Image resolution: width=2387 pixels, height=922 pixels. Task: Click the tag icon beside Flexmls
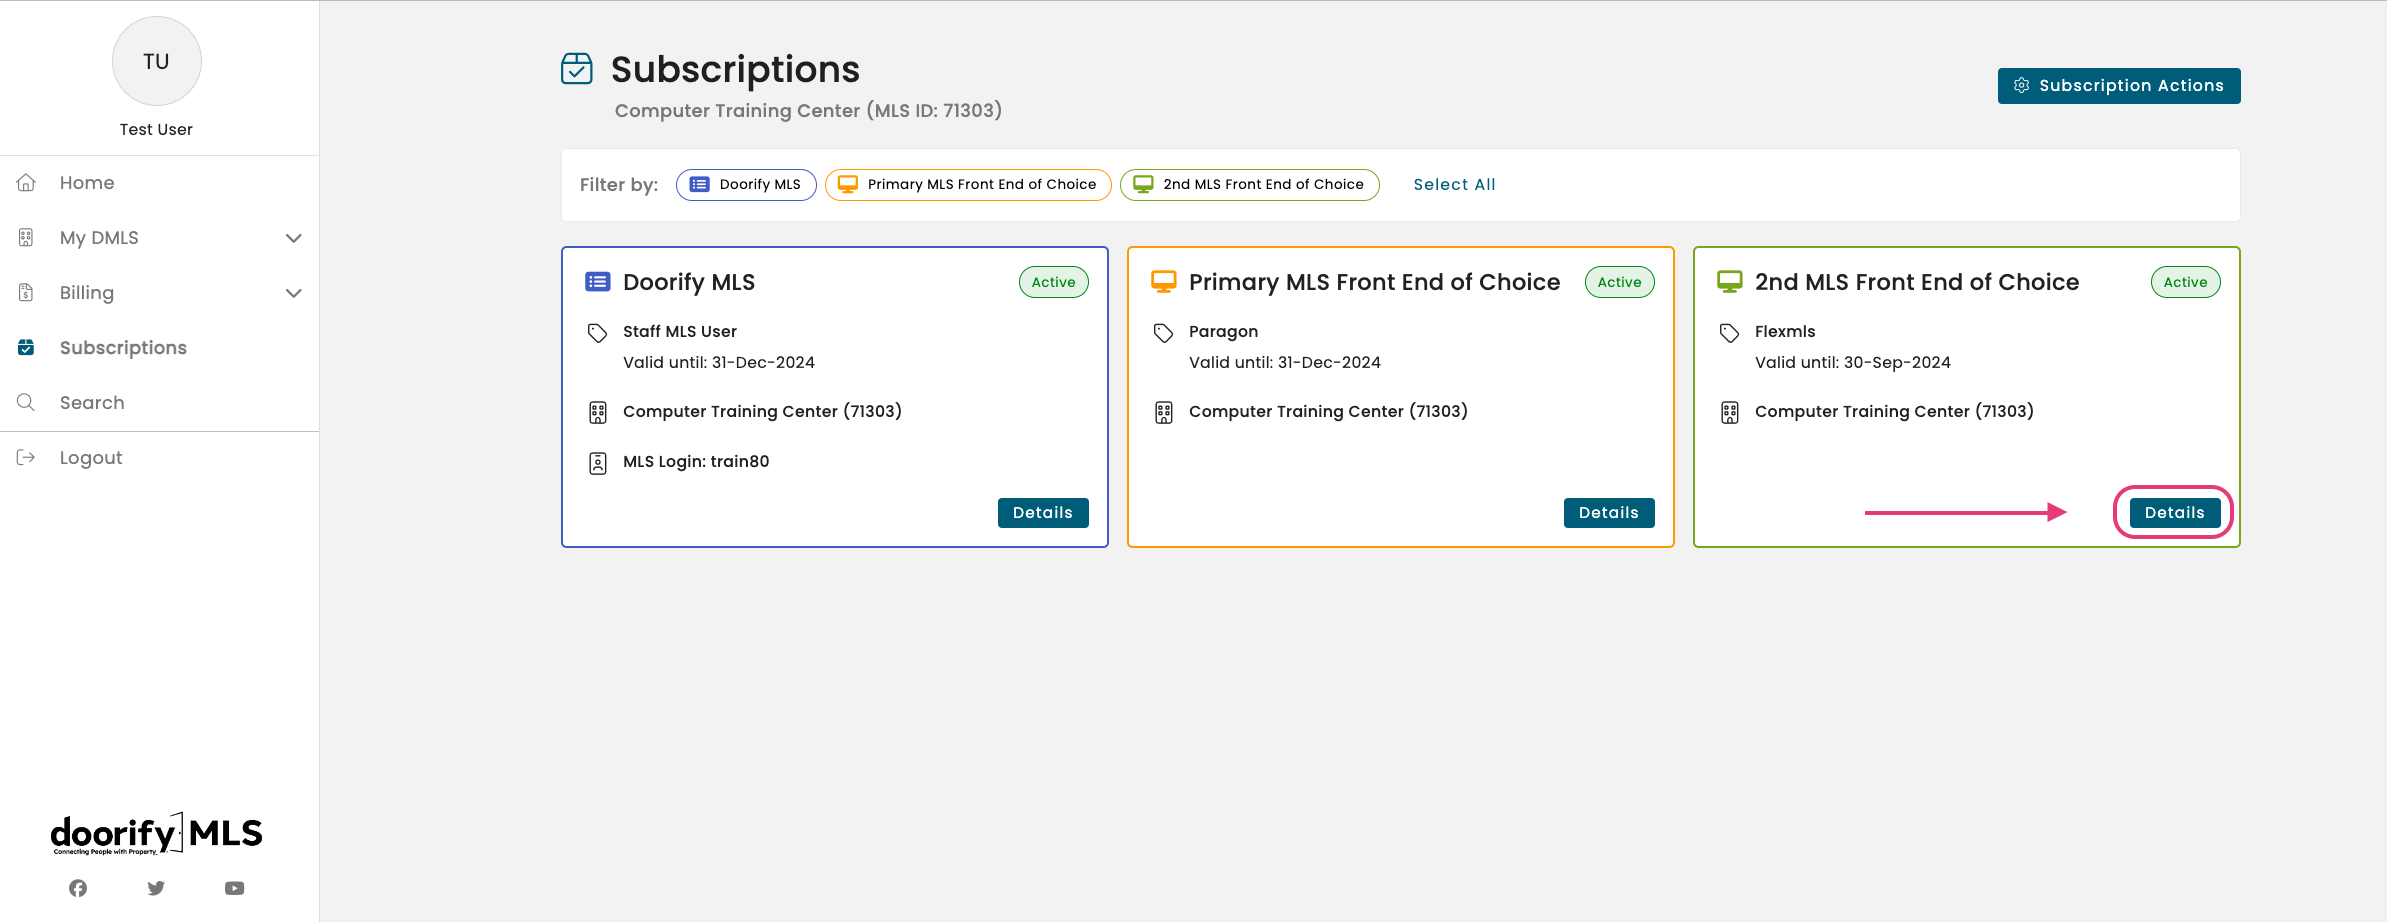[x=1730, y=333]
